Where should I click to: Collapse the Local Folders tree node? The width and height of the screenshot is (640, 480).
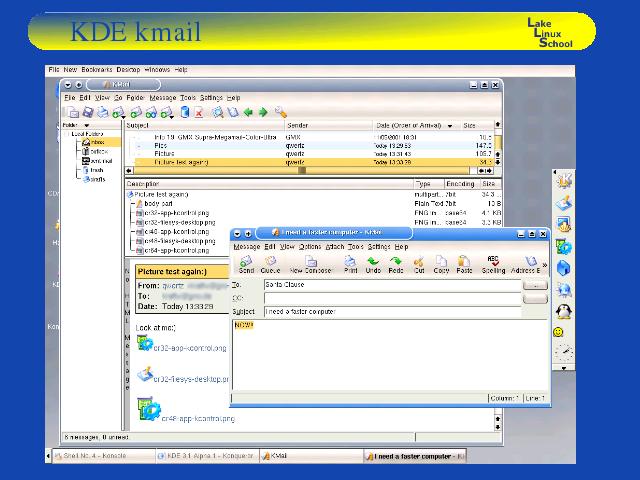(x=67, y=134)
